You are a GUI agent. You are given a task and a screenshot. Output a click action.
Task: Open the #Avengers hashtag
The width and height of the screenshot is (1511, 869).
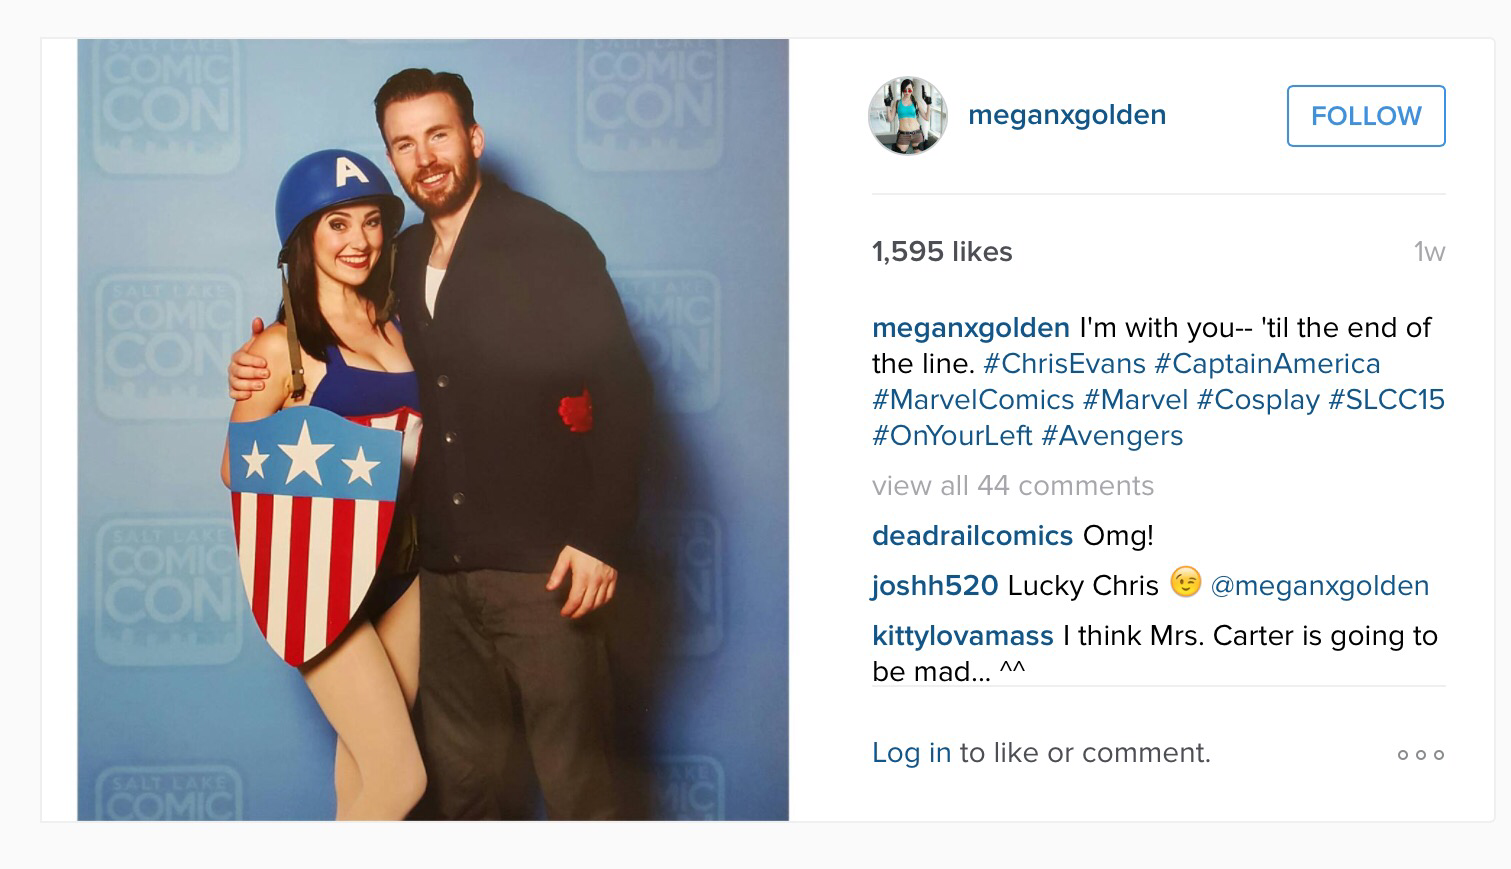(x=1112, y=436)
